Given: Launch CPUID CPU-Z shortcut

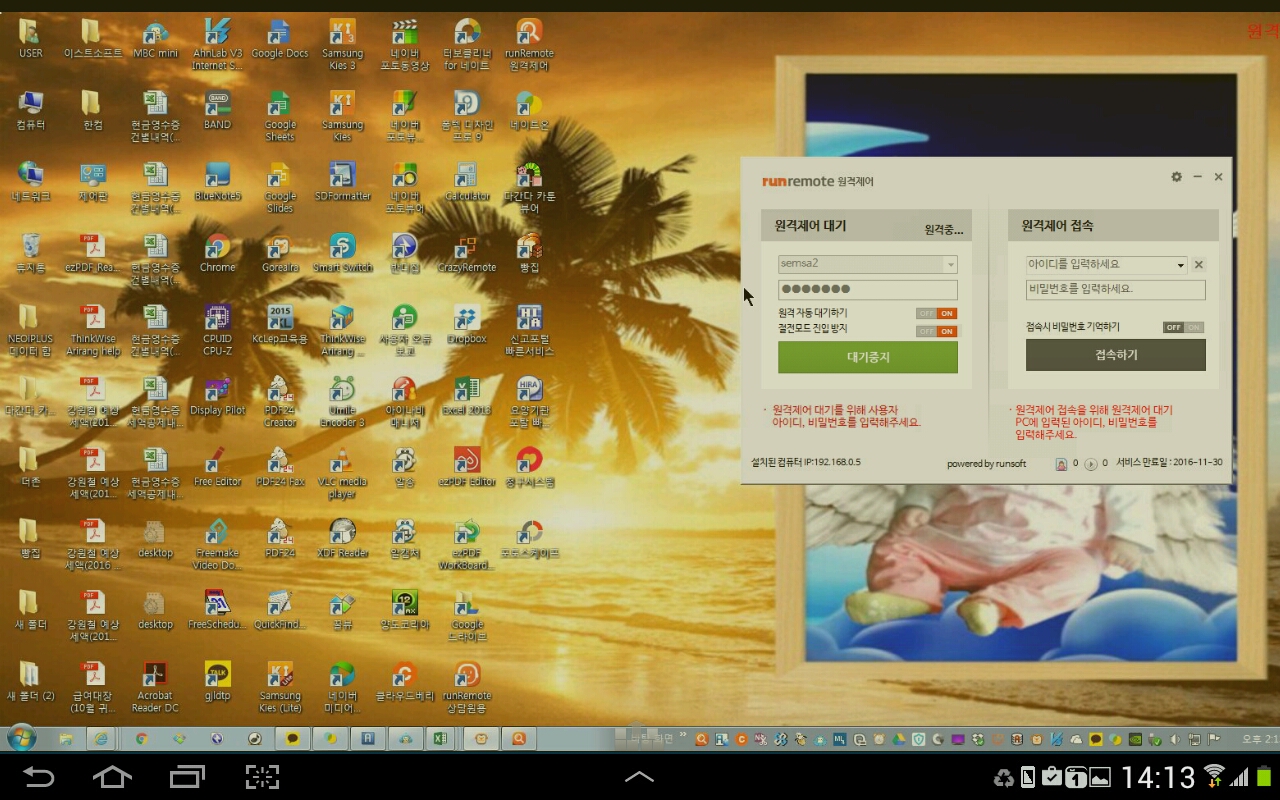Looking at the screenshot, I should click(217, 319).
